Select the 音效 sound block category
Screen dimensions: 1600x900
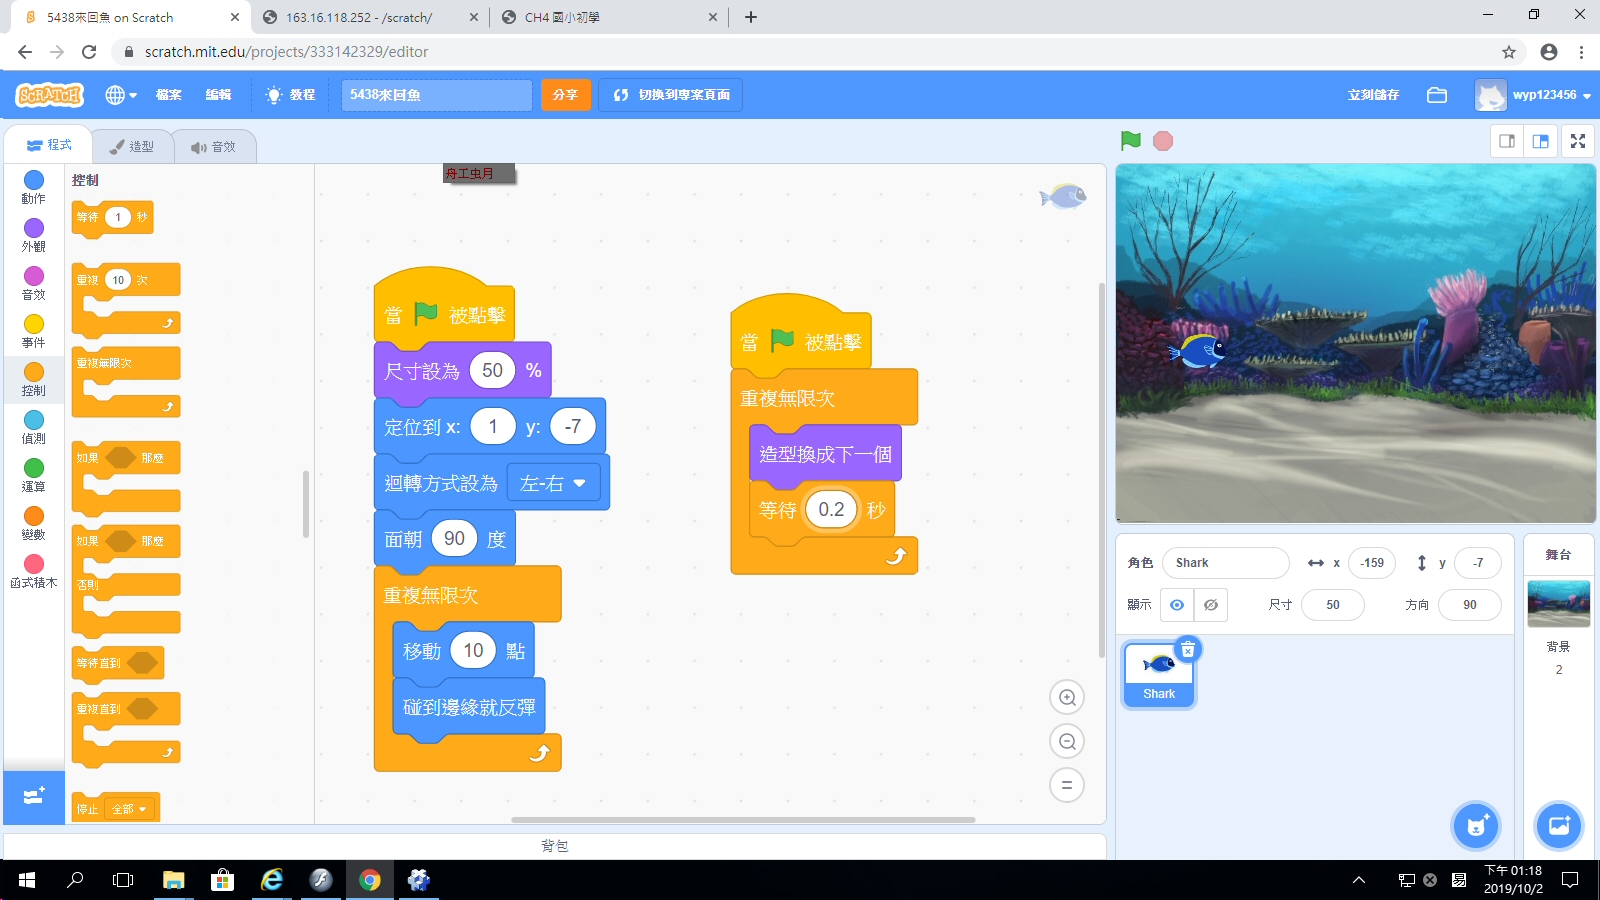pyautogui.click(x=34, y=283)
